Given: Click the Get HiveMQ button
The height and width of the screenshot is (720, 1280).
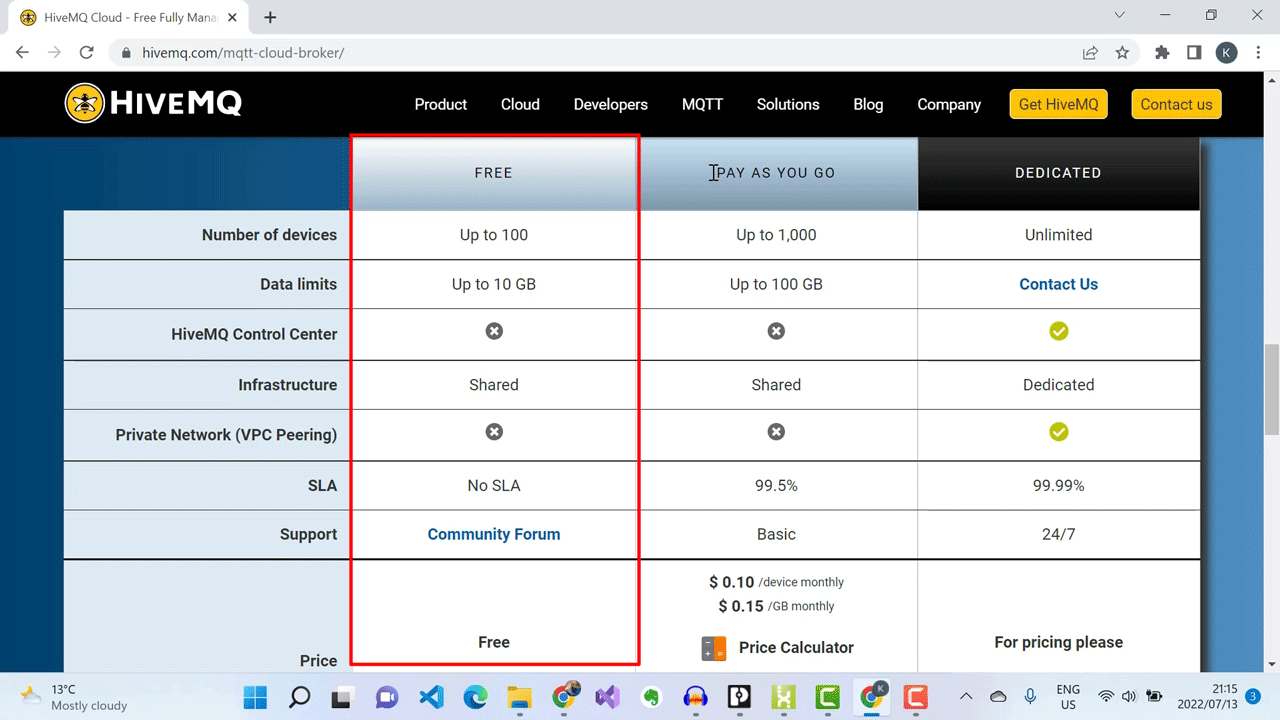Looking at the screenshot, I should coord(1058,104).
